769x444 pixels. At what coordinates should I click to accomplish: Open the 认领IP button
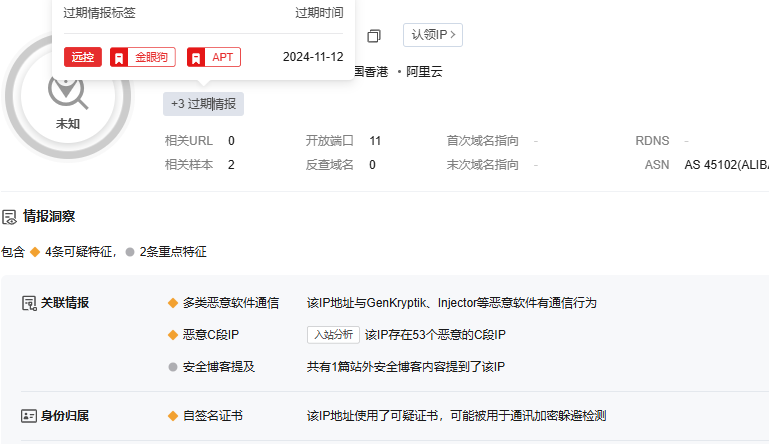[x=432, y=35]
